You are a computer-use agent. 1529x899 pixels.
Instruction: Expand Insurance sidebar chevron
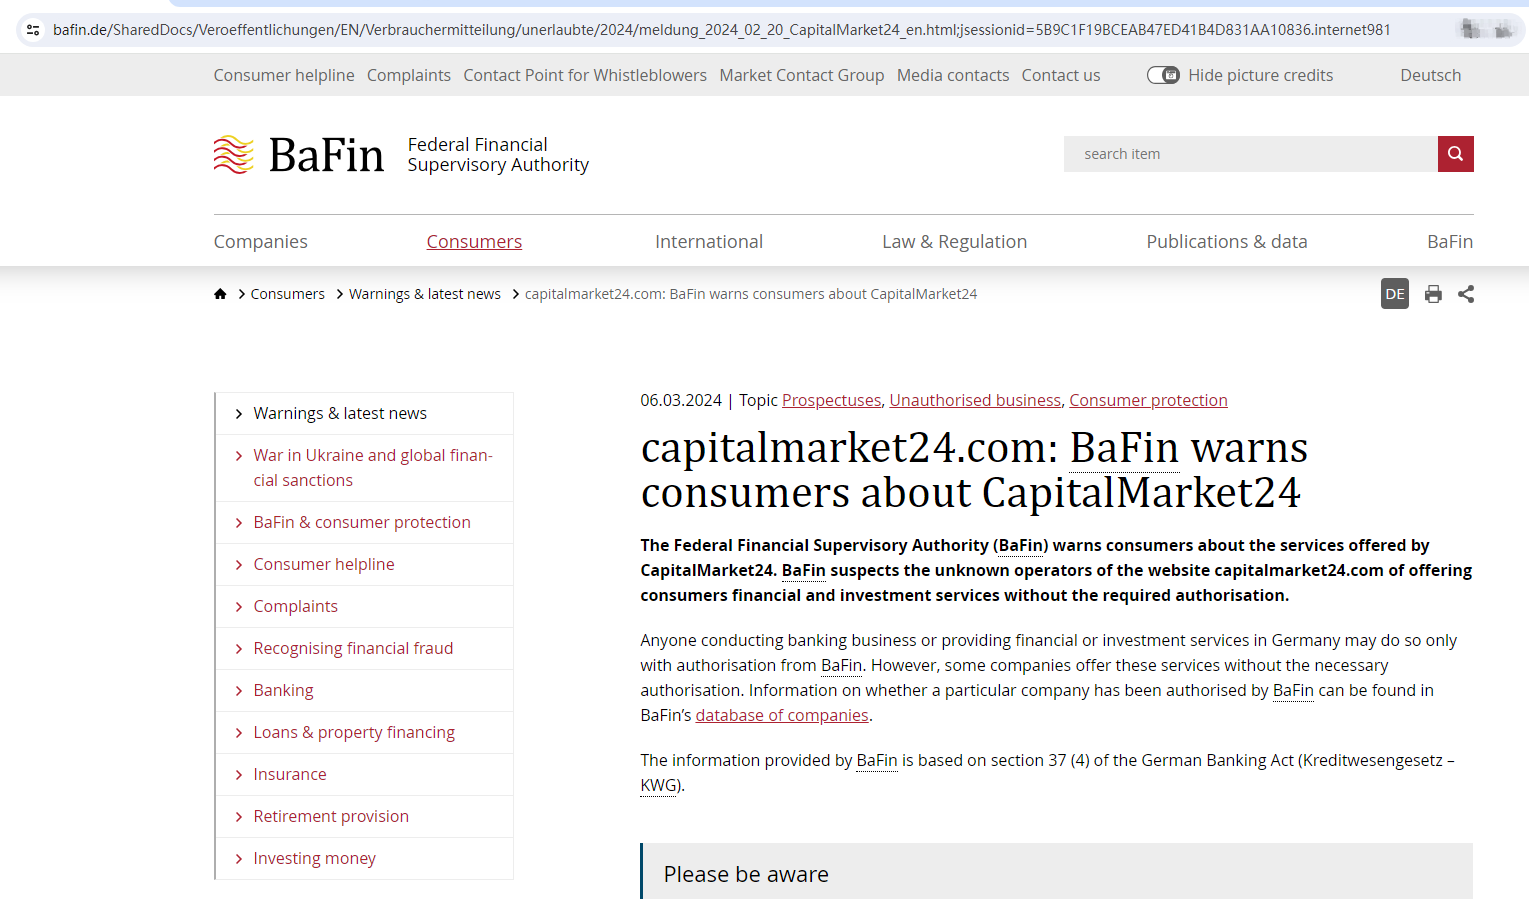(x=238, y=775)
